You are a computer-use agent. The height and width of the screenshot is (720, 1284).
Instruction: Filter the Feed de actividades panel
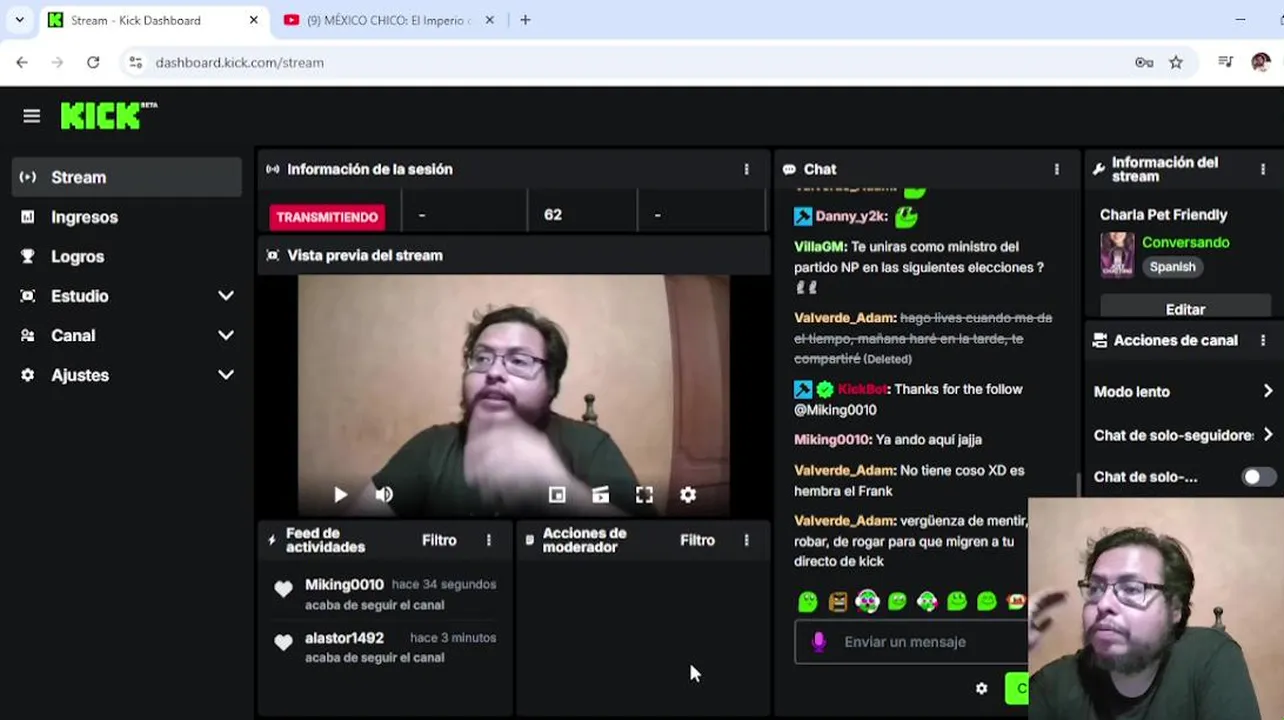pos(439,540)
